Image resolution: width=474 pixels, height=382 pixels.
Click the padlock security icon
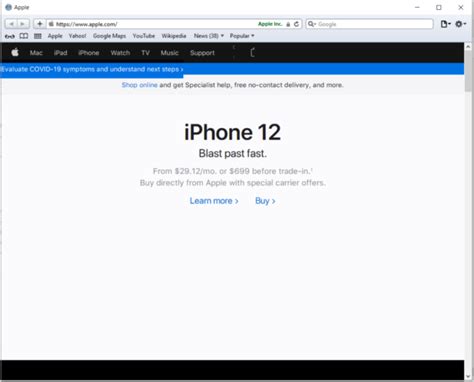[288, 24]
